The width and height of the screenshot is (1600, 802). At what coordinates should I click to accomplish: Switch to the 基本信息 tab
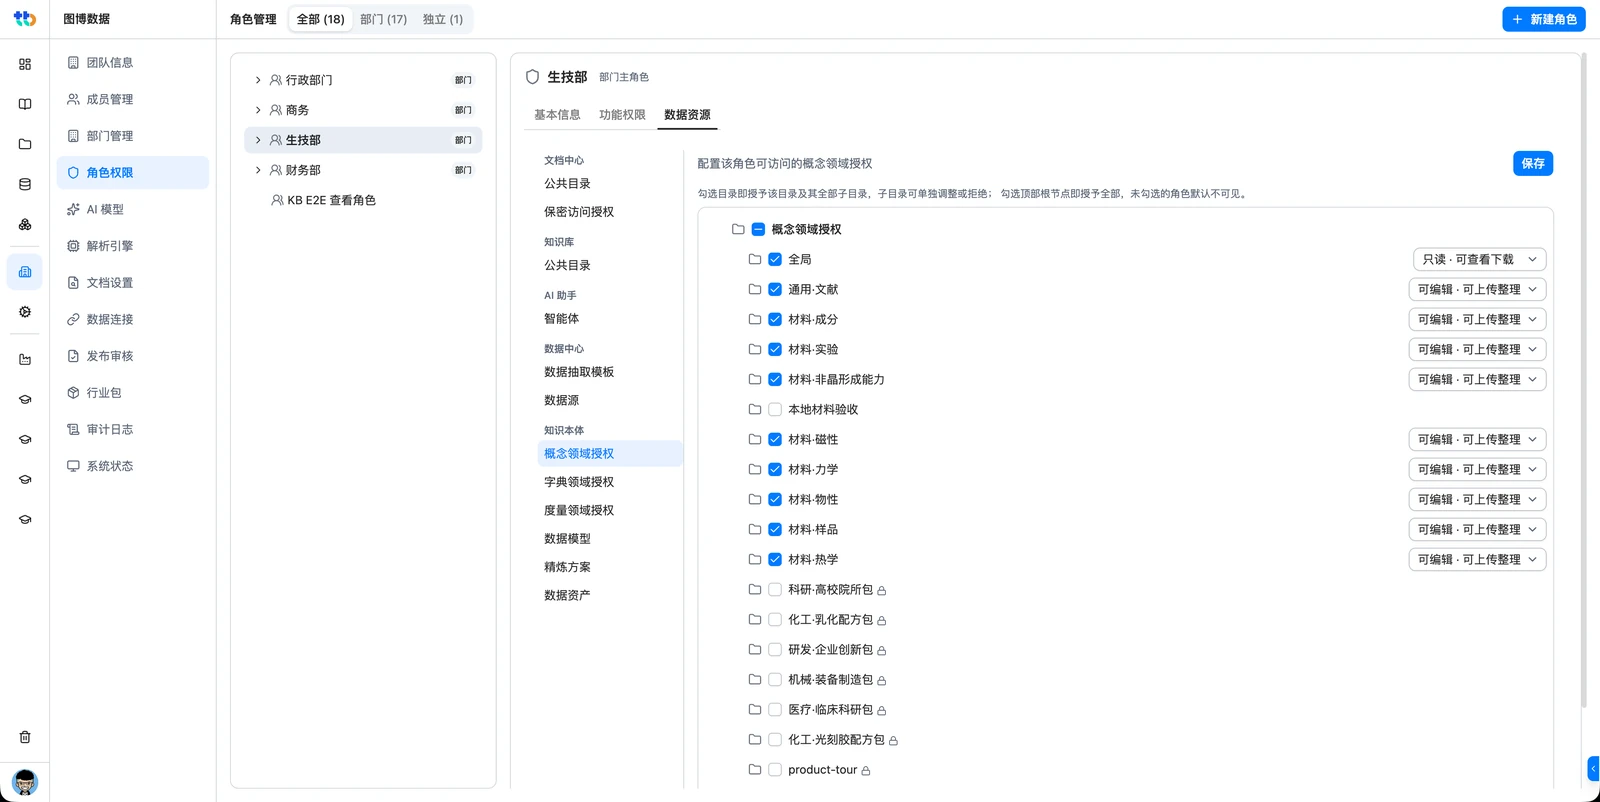tap(557, 115)
